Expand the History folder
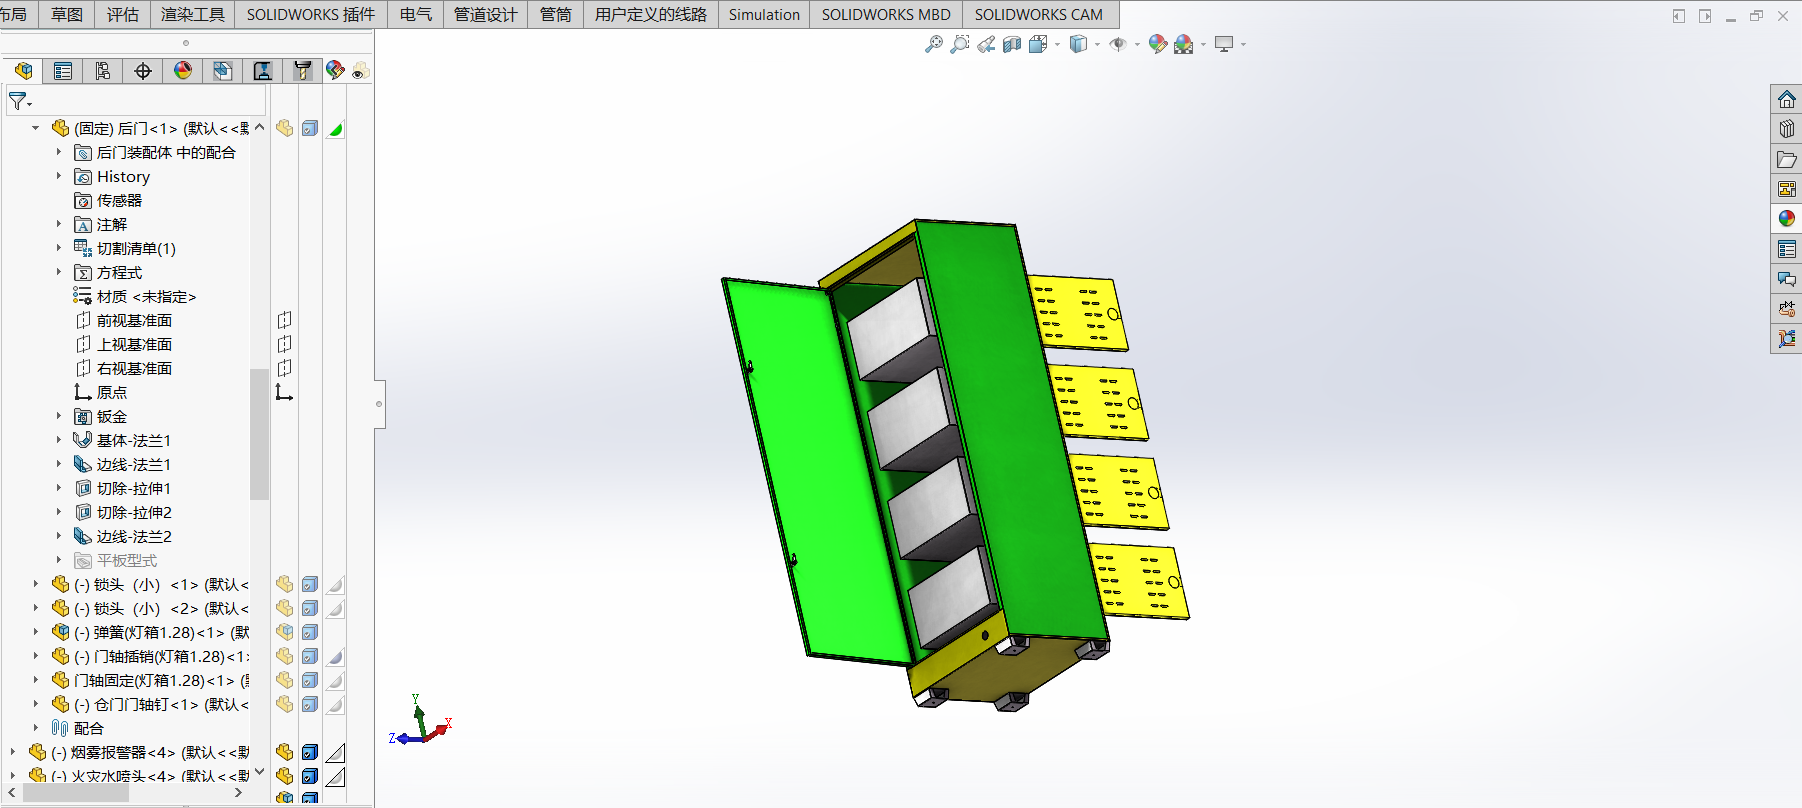Screen dimensions: 1802x808 [59, 176]
